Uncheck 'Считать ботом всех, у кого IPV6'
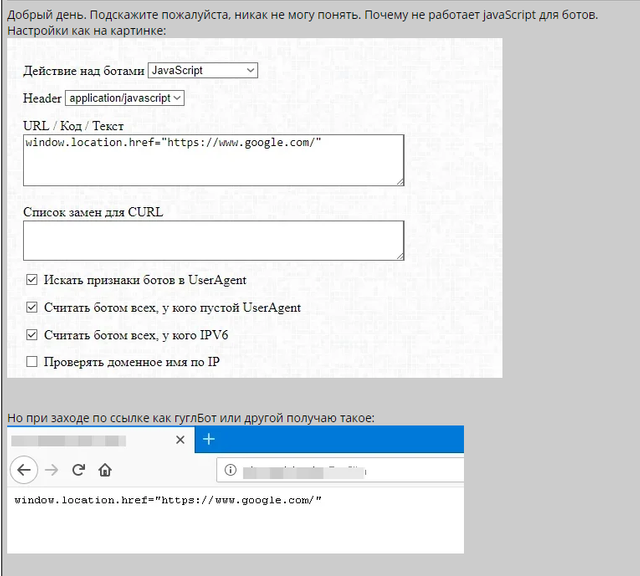The image size is (640, 576). (x=32, y=335)
